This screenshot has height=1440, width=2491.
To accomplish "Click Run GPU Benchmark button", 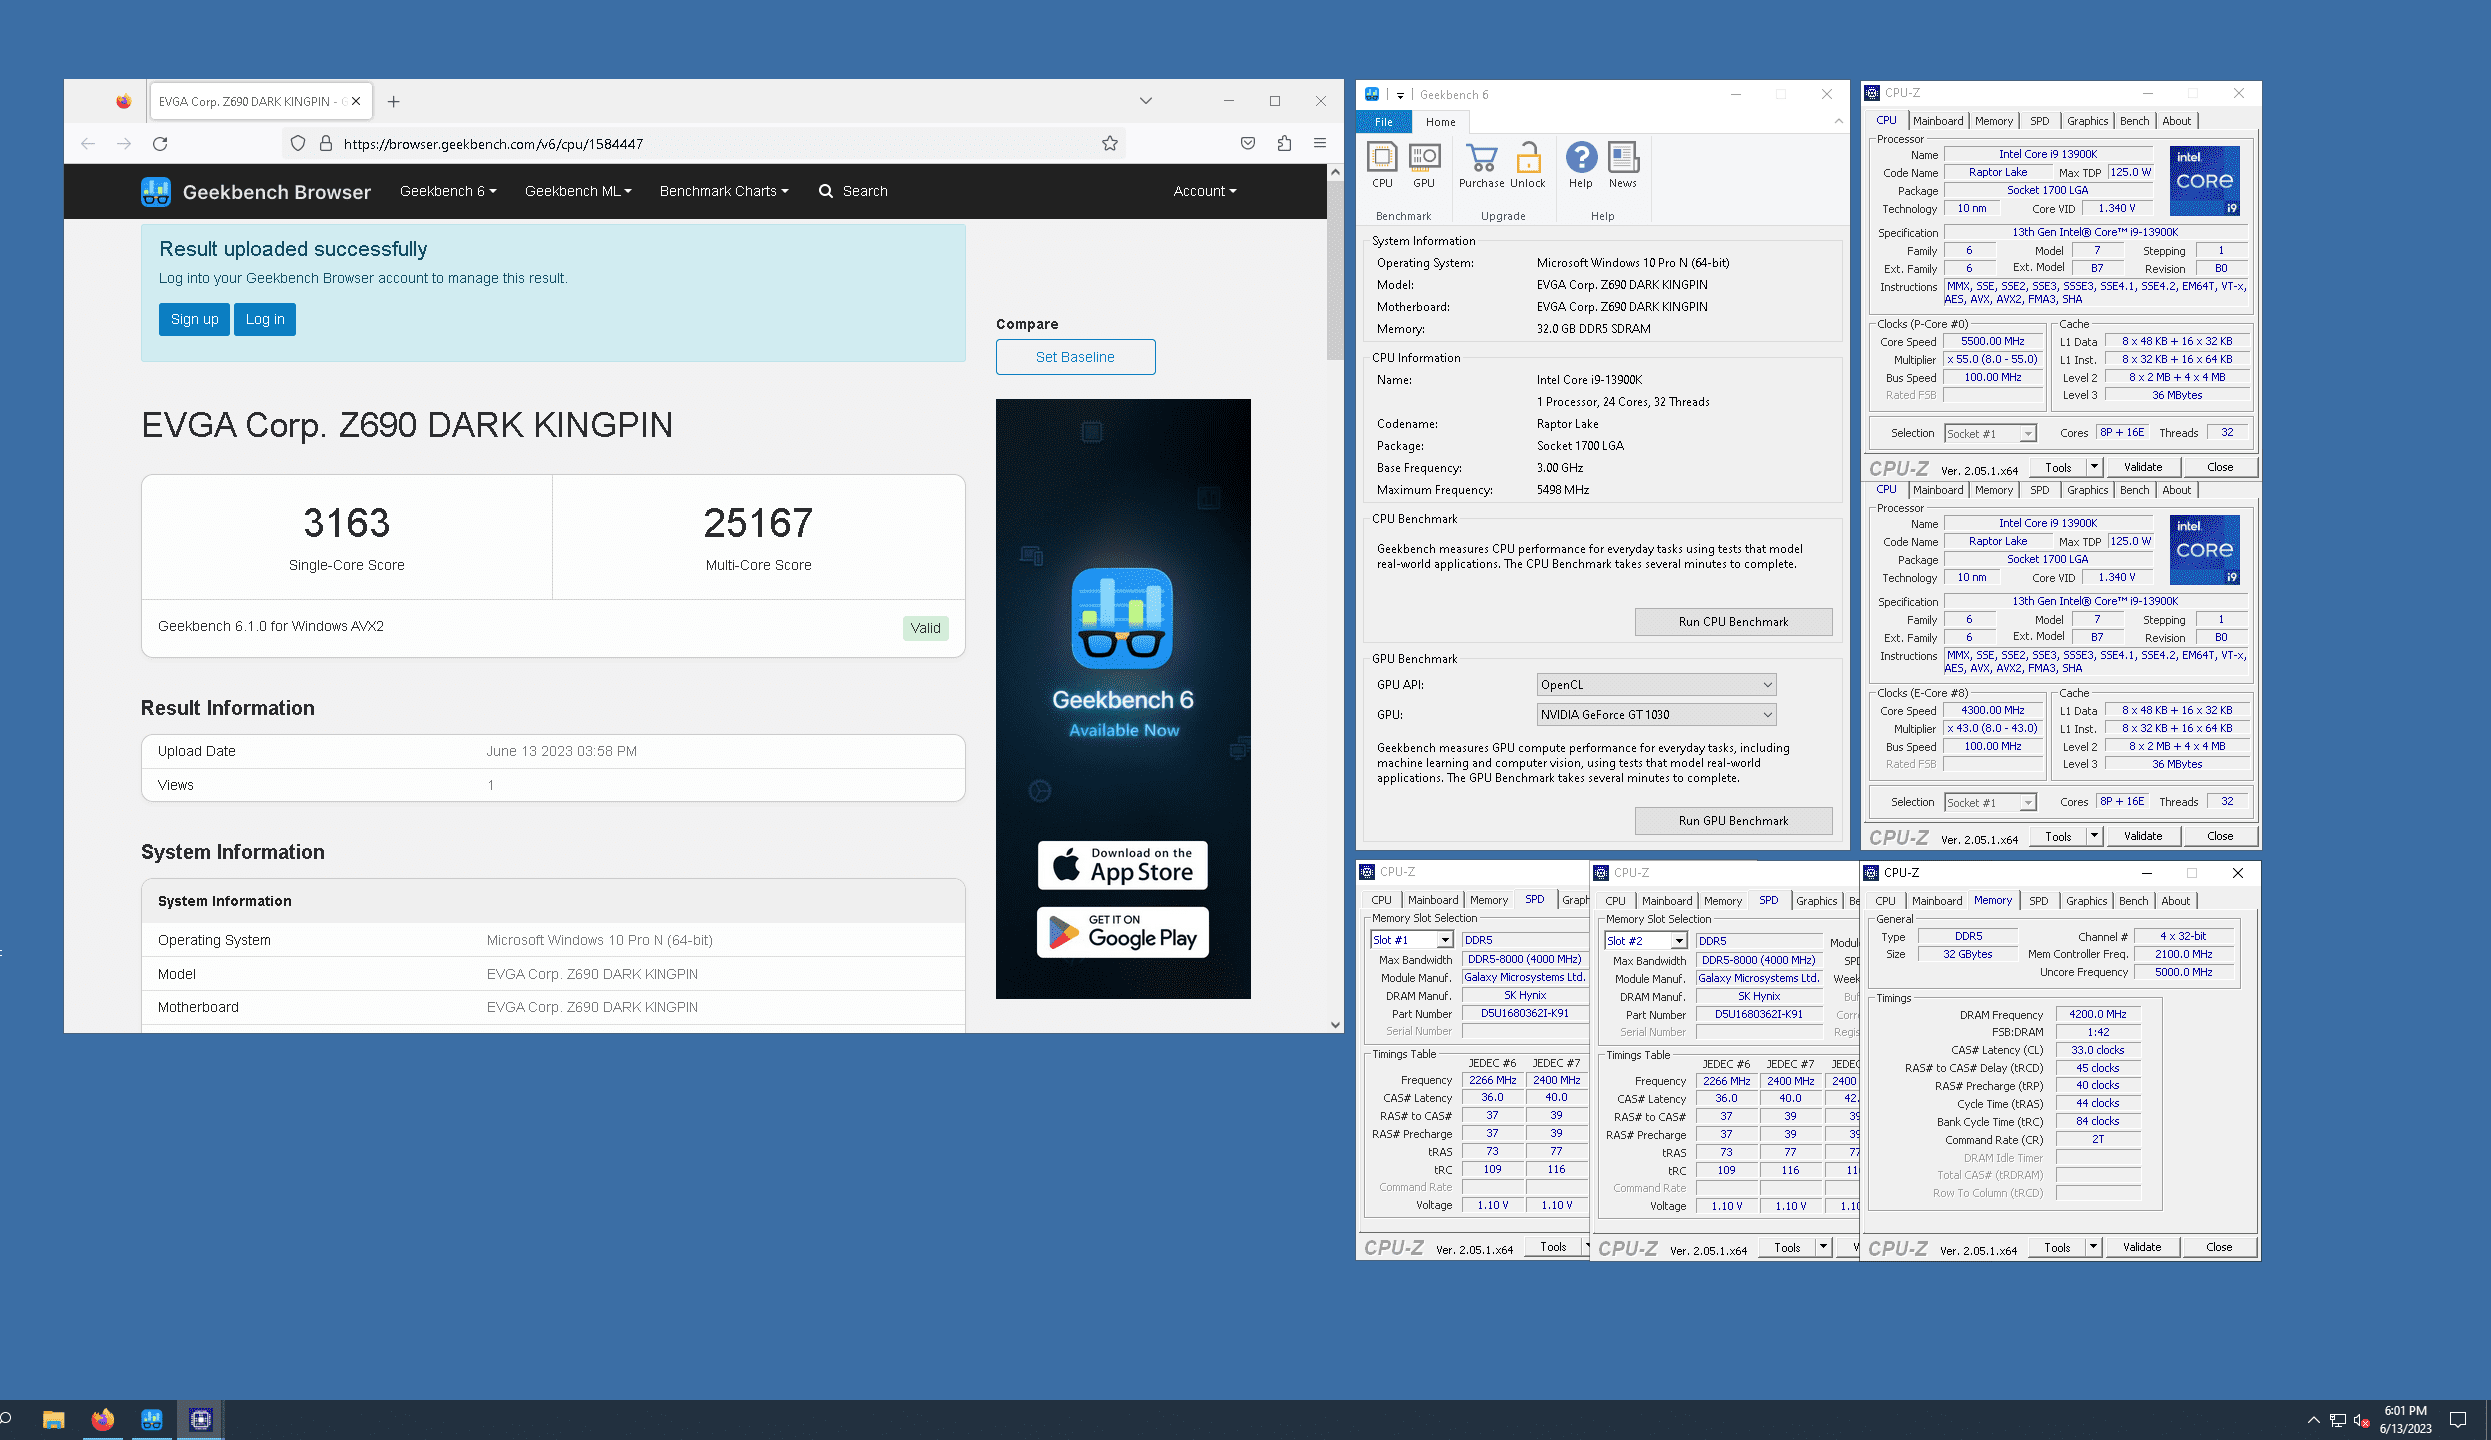I will [1733, 821].
